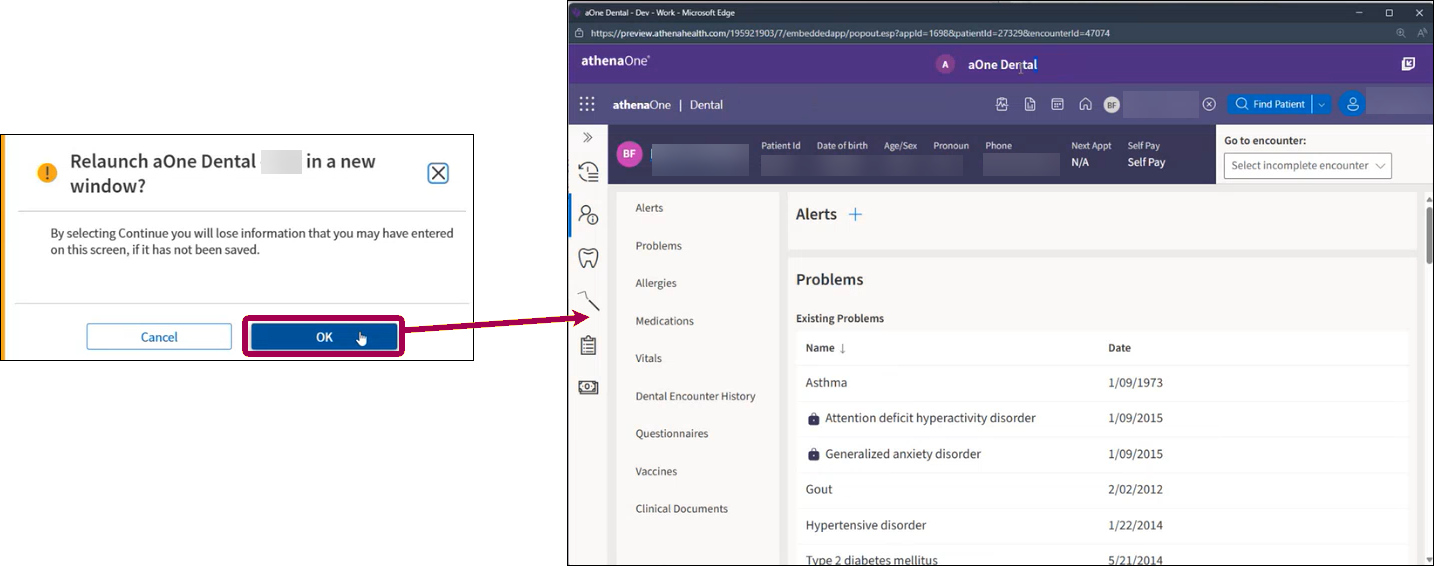Click the URL address bar in Edge
The height and width of the screenshot is (566, 1434).
click(850, 33)
